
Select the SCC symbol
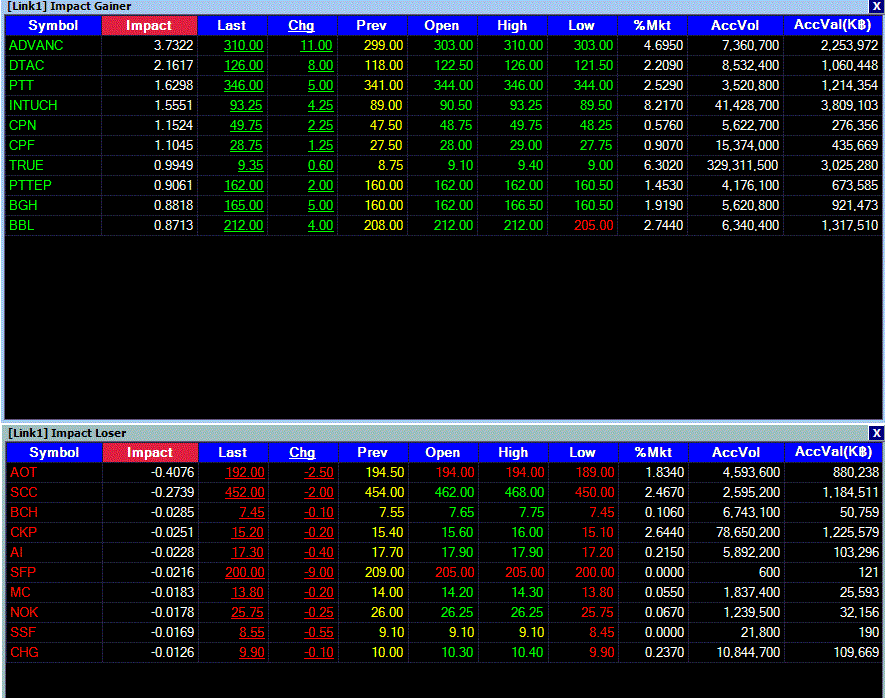(x=24, y=493)
